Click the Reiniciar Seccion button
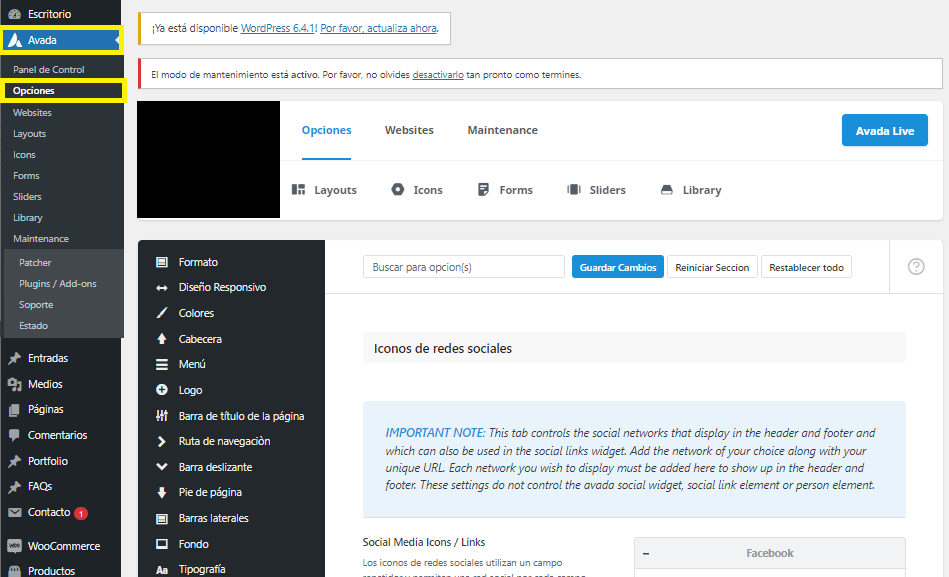Screen dimensions: 949x577 coord(712,267)
